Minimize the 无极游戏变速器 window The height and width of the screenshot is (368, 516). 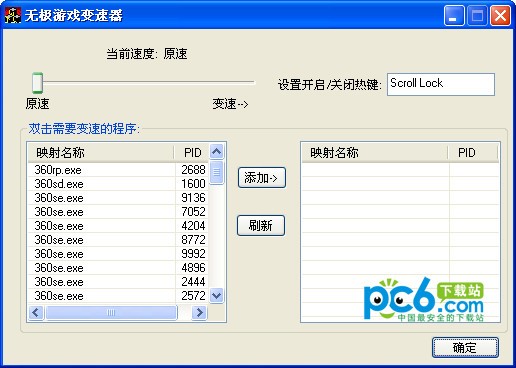454,15
